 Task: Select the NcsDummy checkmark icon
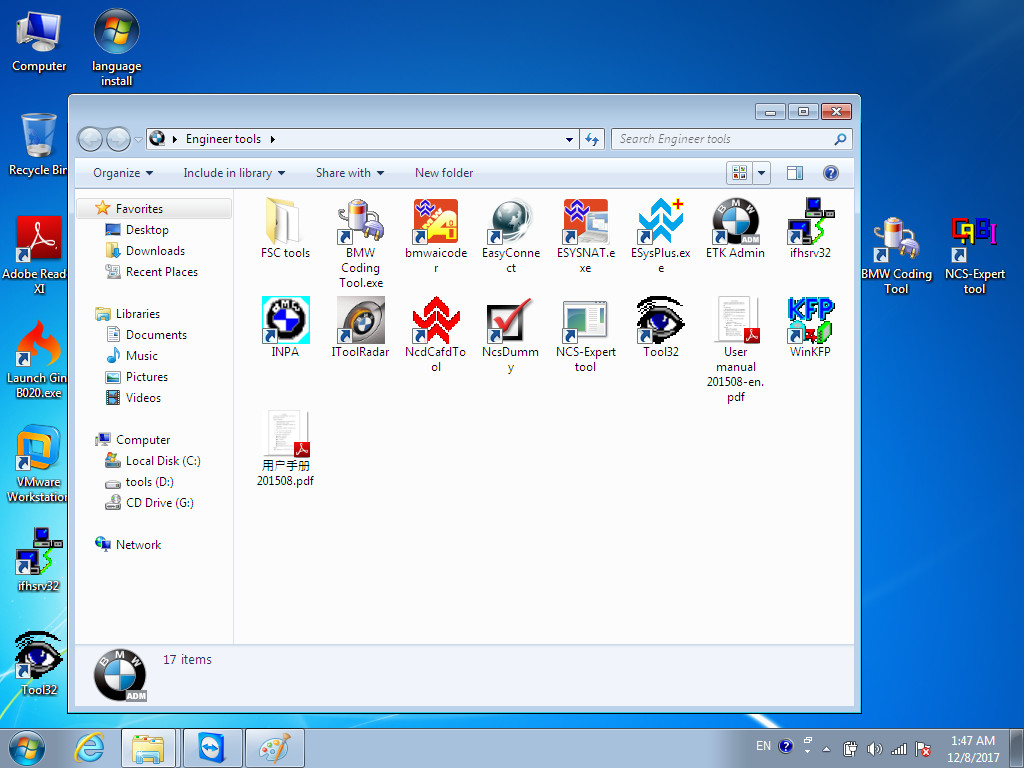tap(511, 320)
